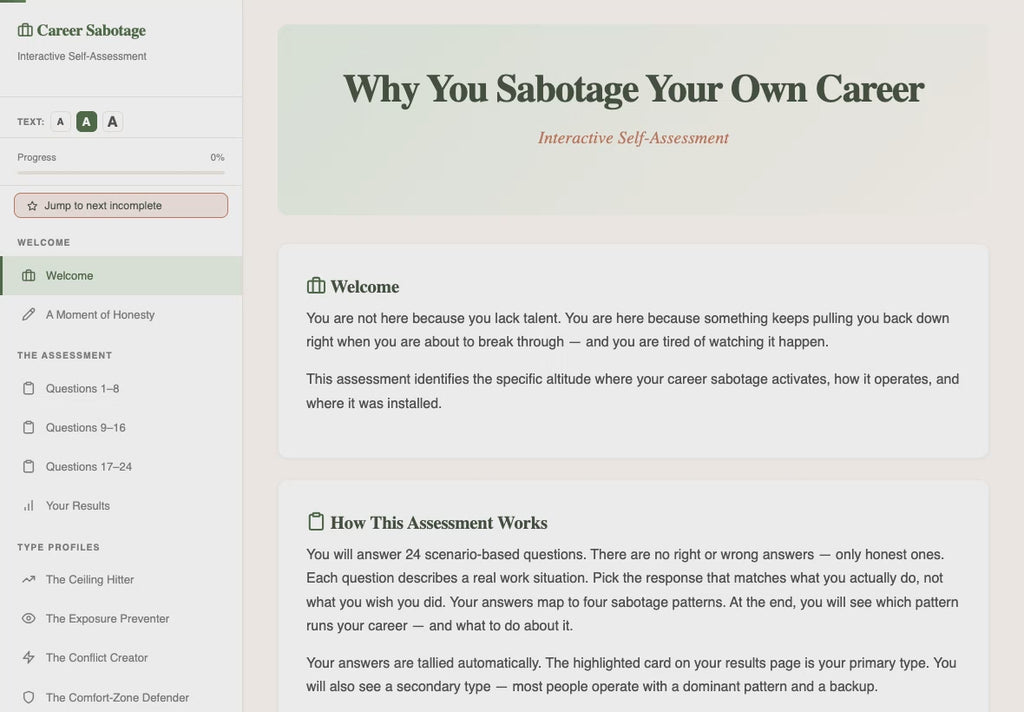Go to A Moment of Honesty
This screenshot has height=712, width=1024.
(x=121, y=315)
